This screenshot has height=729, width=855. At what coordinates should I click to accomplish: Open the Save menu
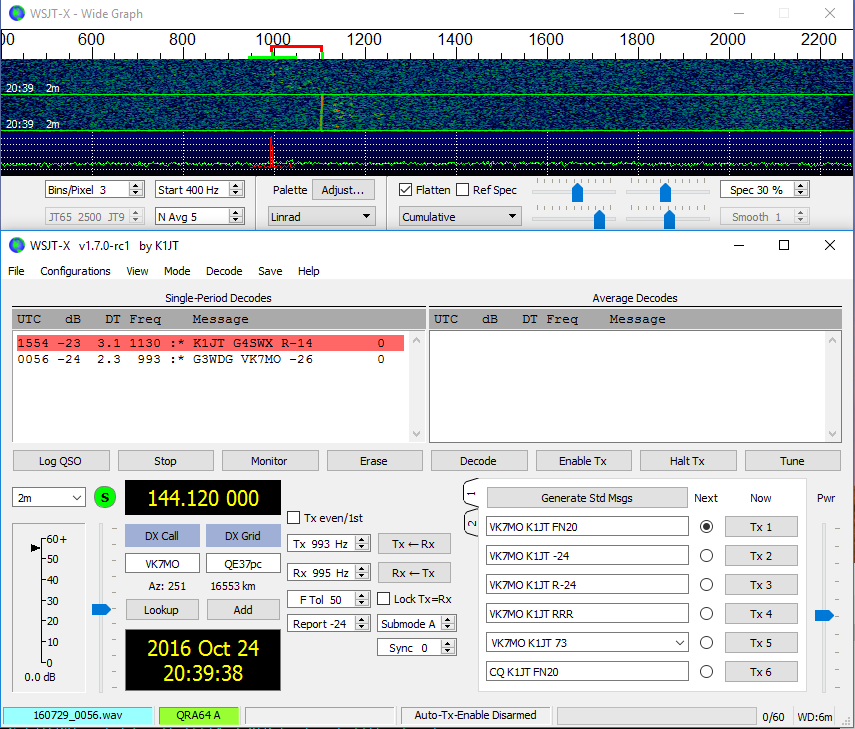[270, 271]
